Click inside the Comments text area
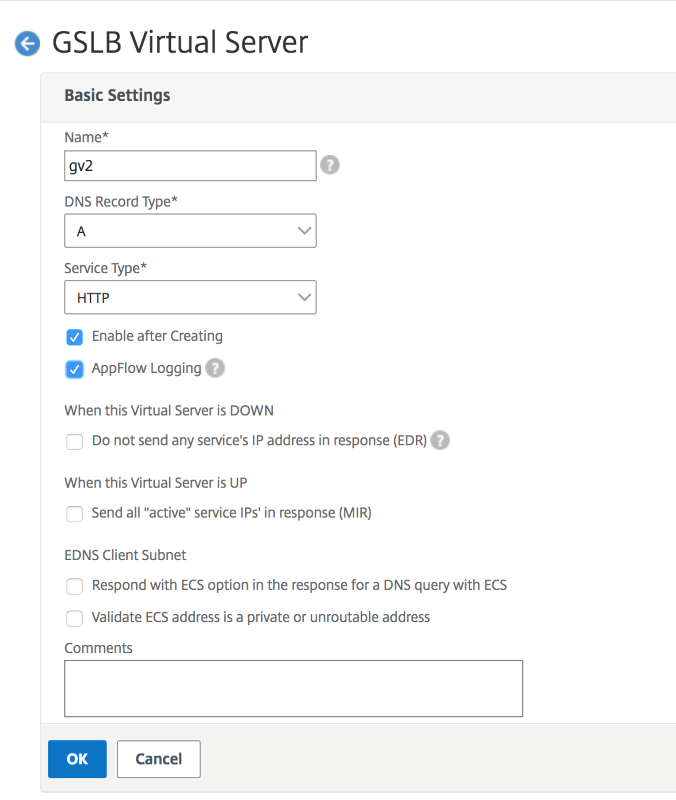676x800 pixels. click(x=293, y=688)
